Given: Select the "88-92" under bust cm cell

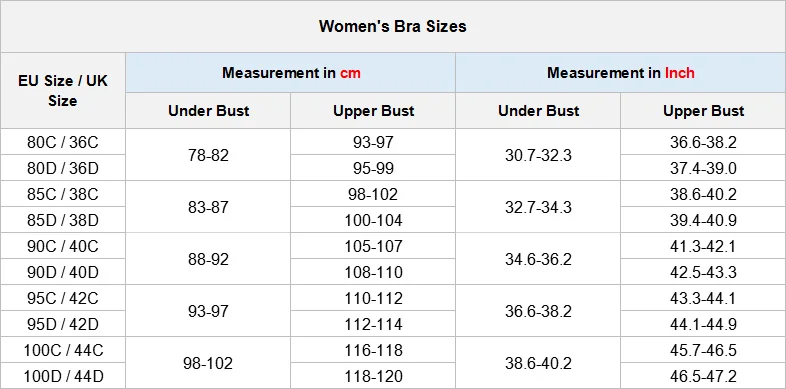Looking at the screenshot, I should pos(208,260).
